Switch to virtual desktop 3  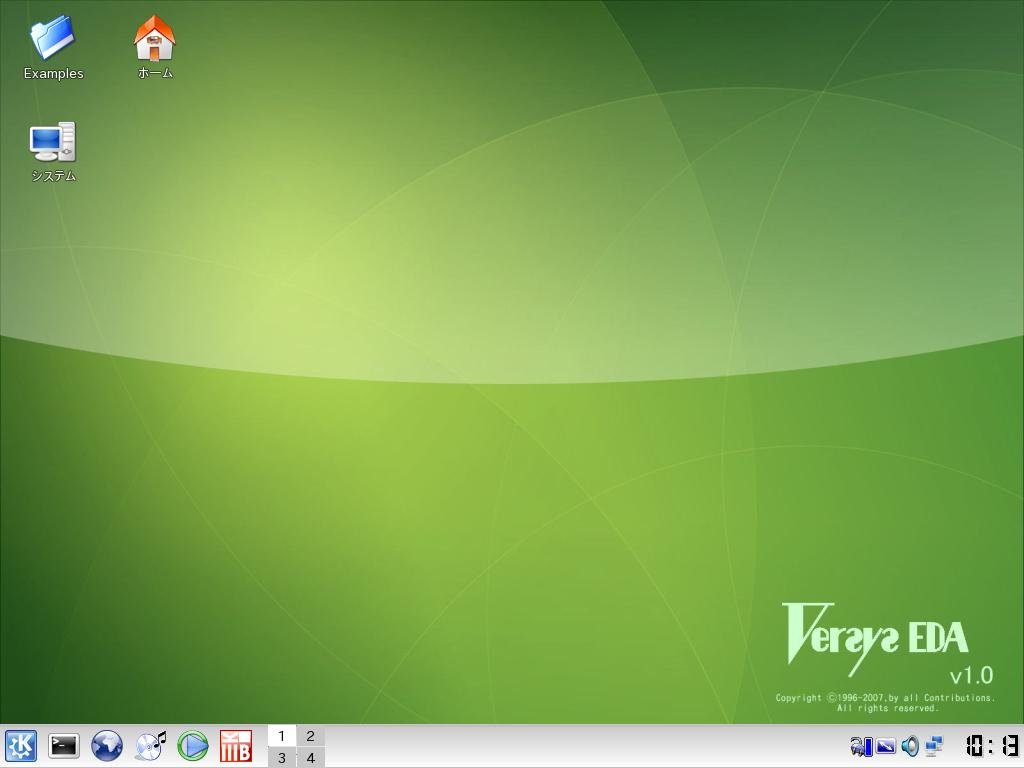point(281,758)
